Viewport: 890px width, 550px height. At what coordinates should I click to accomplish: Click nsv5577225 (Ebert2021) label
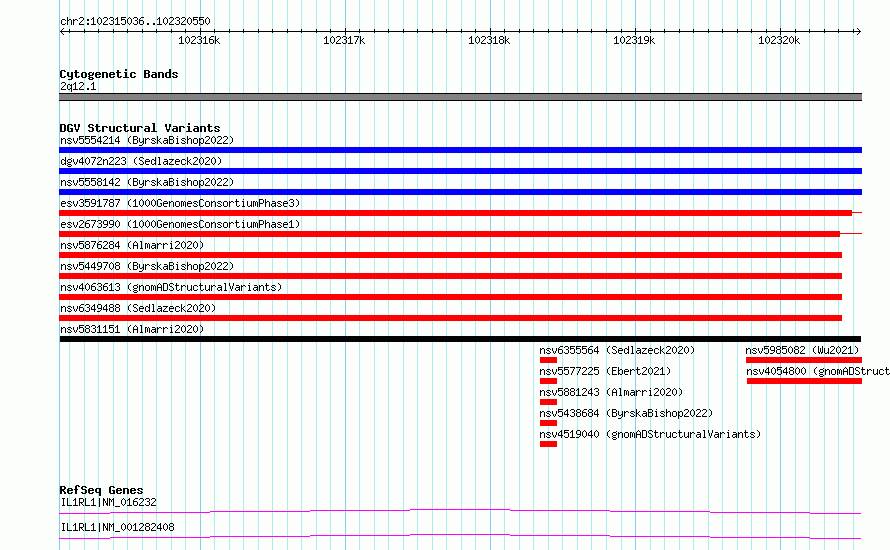pyautogui.click(x=605, y=371)
